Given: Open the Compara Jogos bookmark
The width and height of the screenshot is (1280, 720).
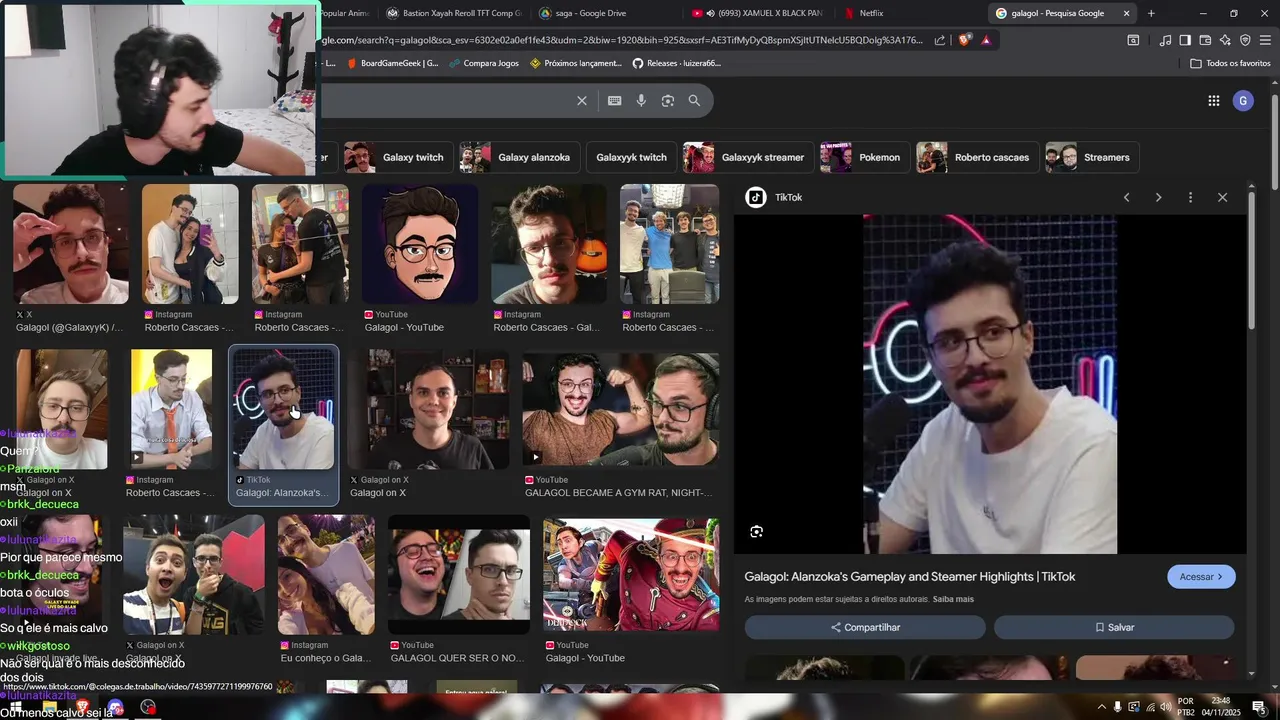Looking at the screenshot, I should click(x=483, y=63).
